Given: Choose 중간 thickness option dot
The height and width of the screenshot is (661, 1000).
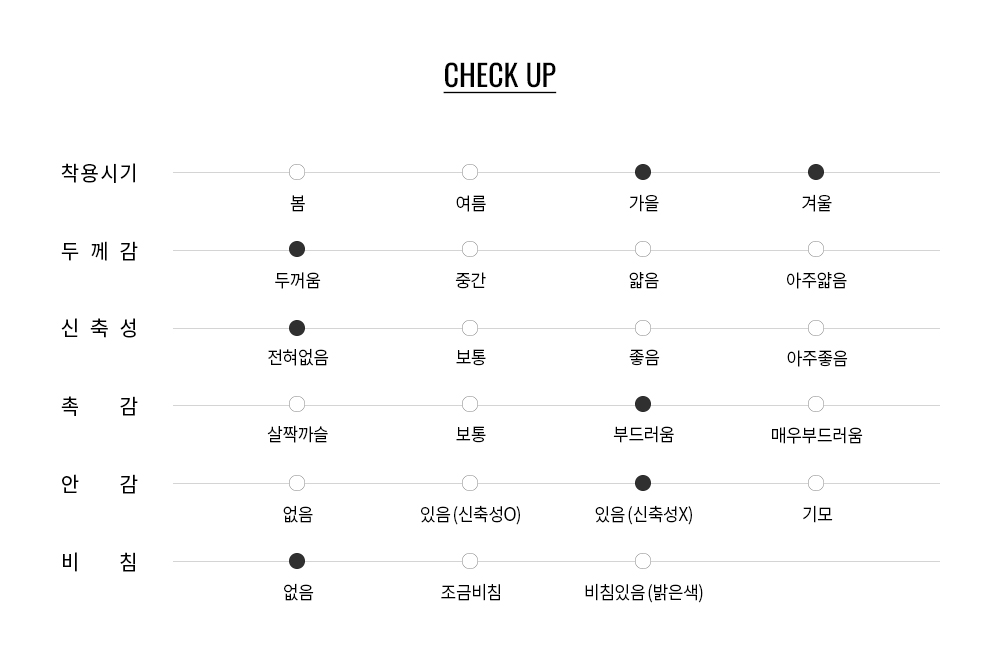Looking at the screenshot, I should click(x=470, y=249).
